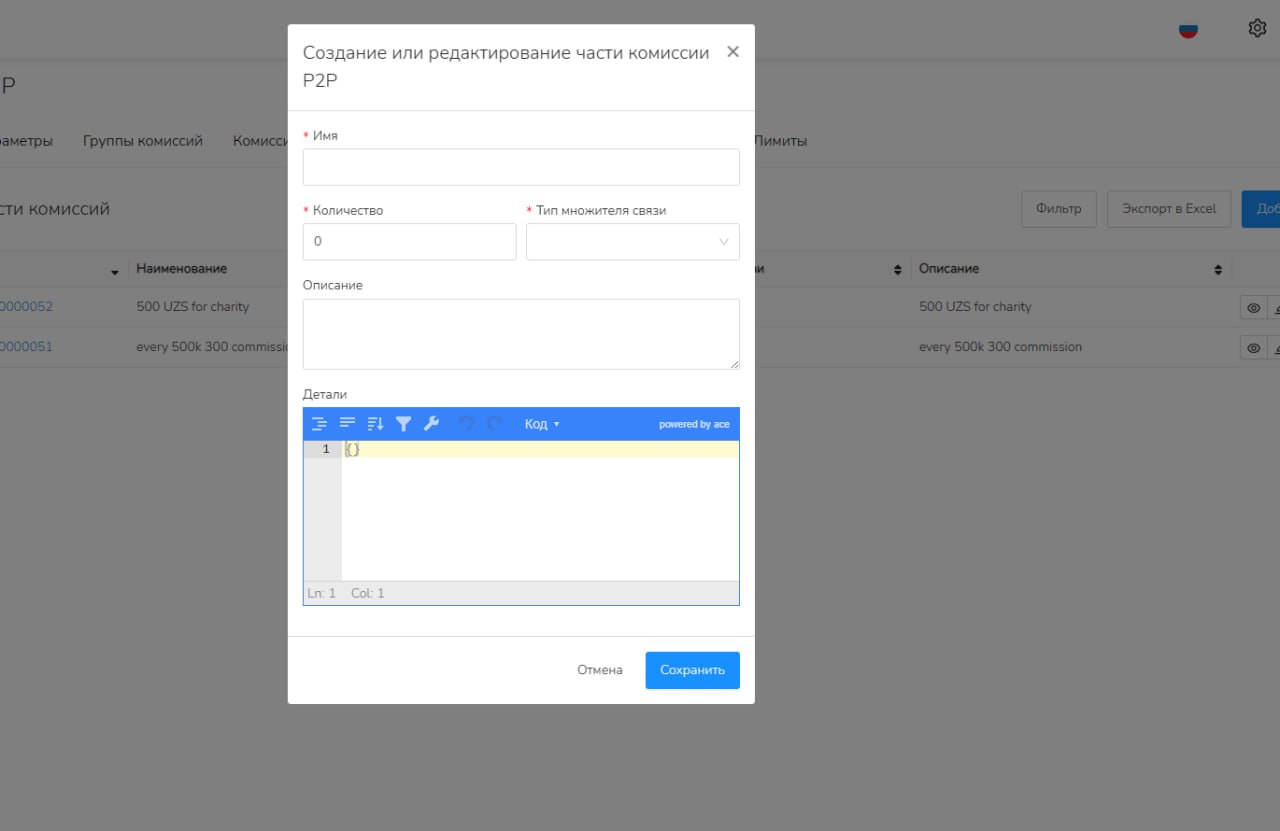Image resolution: width=1280 pixels, height=831 pixels.
Task: Sort by the Описание column arrows
Action: (1218, 270)
